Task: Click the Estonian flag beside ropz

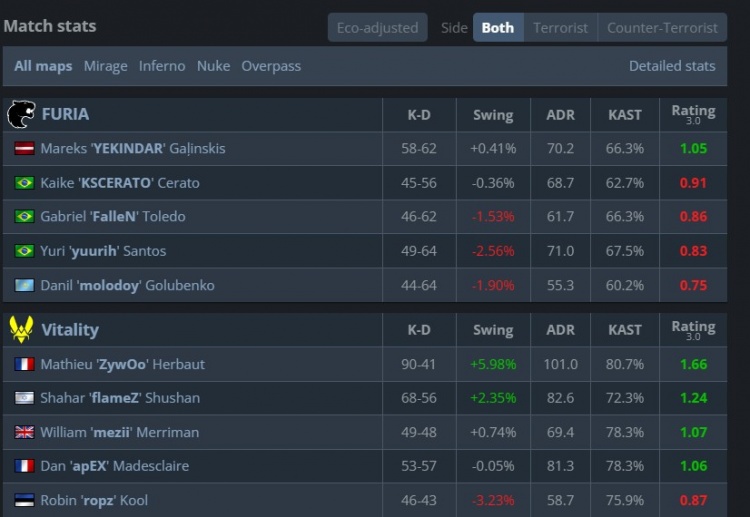Action: pos(25,500)
